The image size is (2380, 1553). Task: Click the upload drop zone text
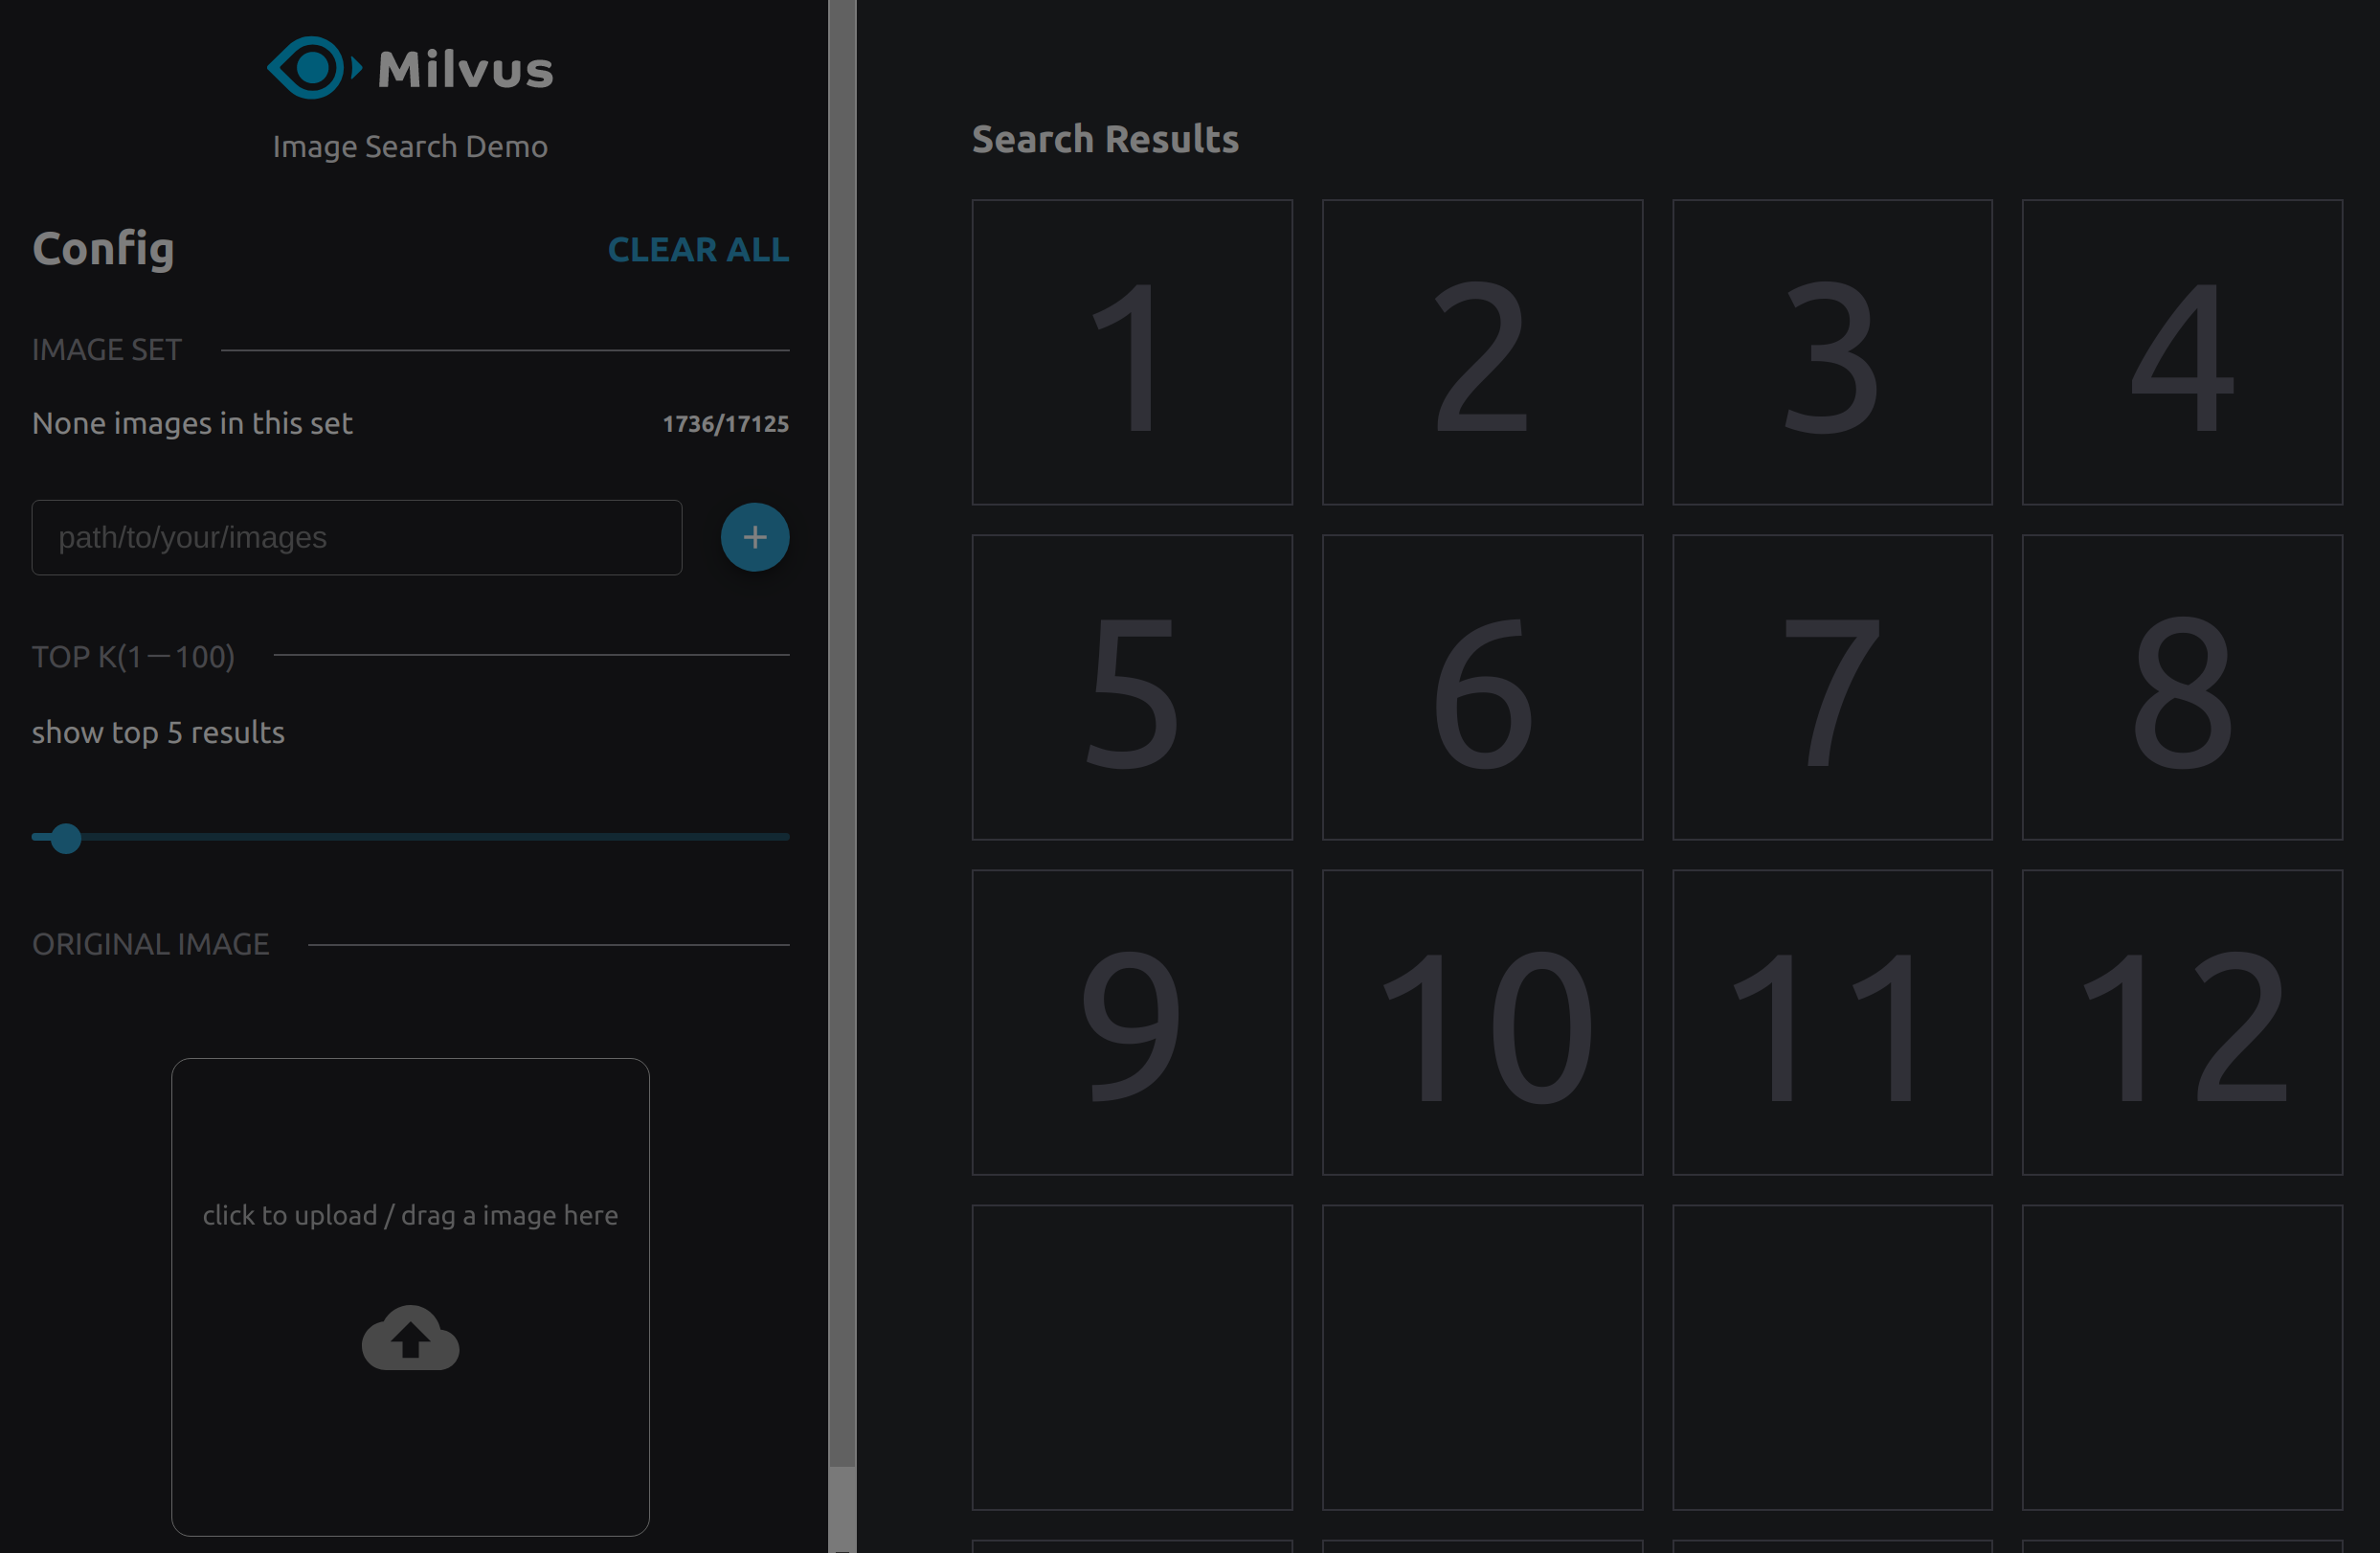(x=410, y=1215)
